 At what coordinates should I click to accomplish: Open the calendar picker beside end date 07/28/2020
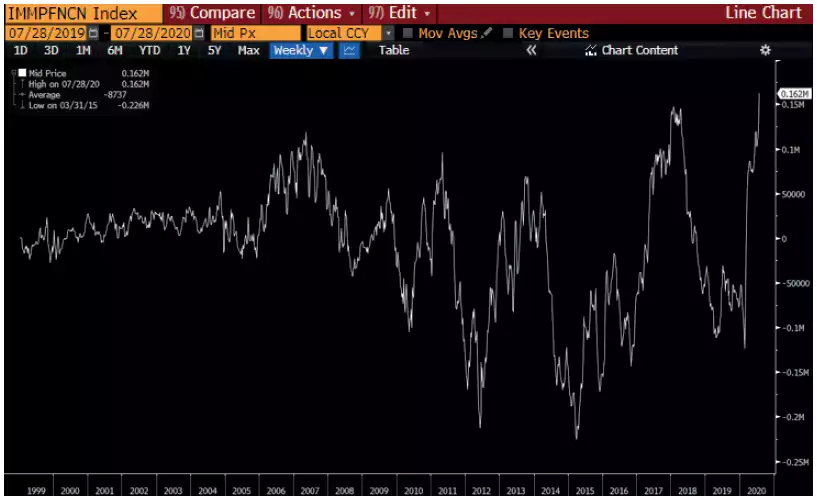coord(199,33)
